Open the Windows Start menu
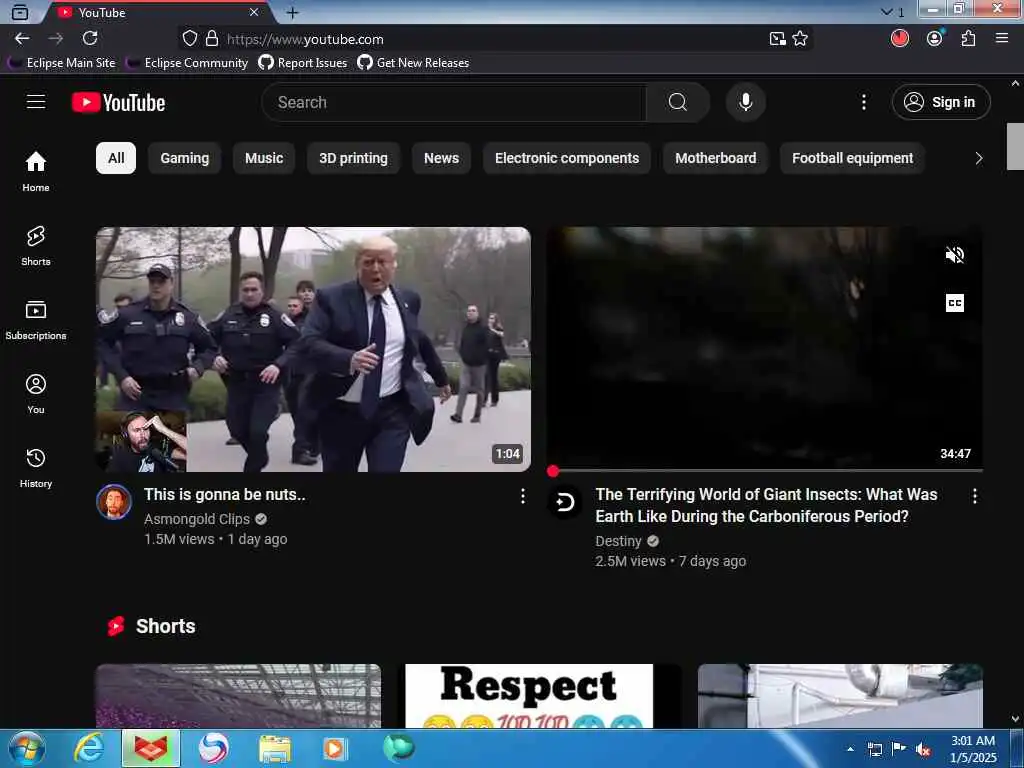The width and height of the screenshot is (1024, 768). 26,748
